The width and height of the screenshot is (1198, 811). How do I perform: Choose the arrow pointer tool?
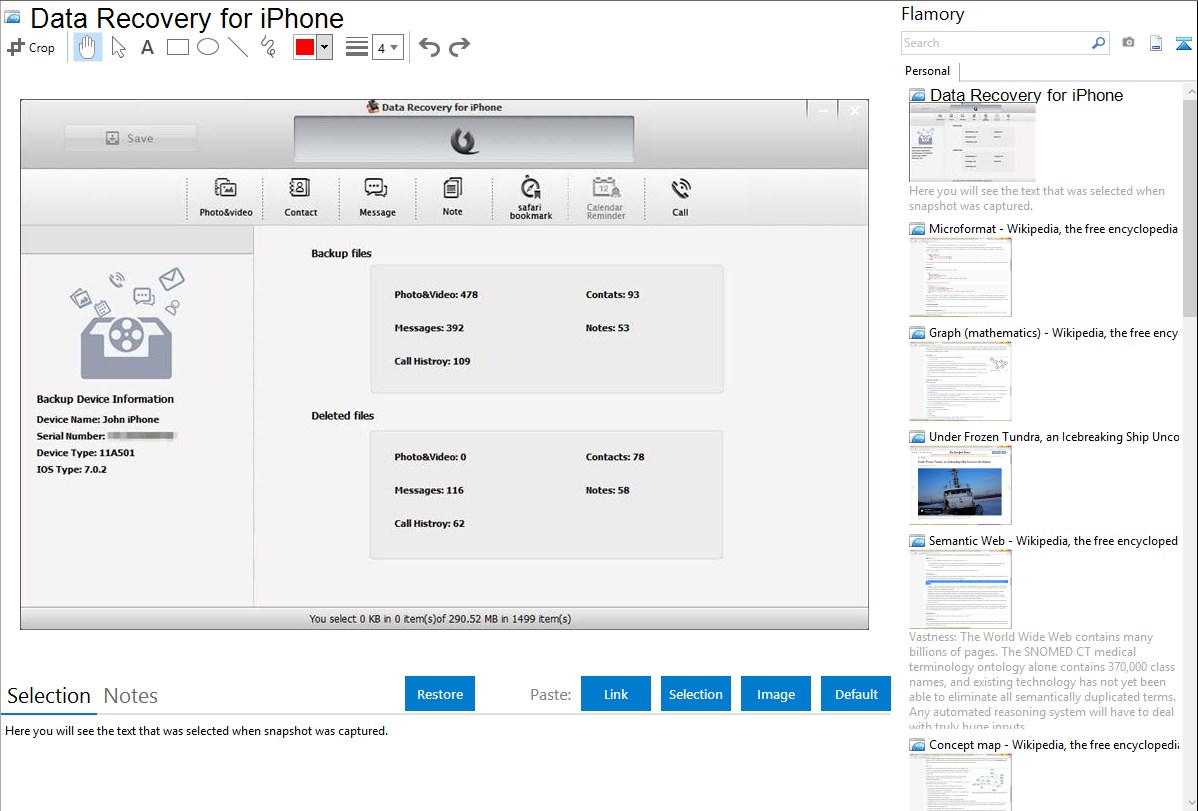[118, 47]
